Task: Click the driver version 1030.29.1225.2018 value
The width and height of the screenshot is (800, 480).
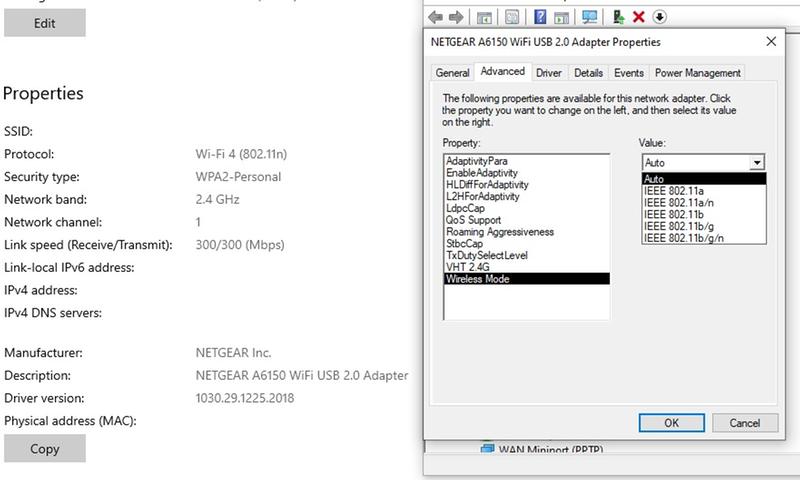Action: coord(245,398)
